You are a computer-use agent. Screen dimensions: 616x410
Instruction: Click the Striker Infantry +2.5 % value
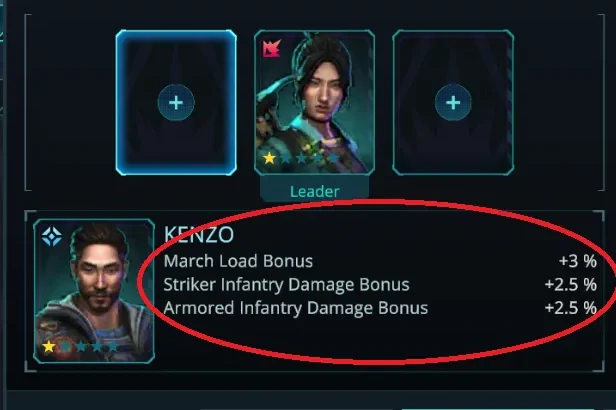571,285
